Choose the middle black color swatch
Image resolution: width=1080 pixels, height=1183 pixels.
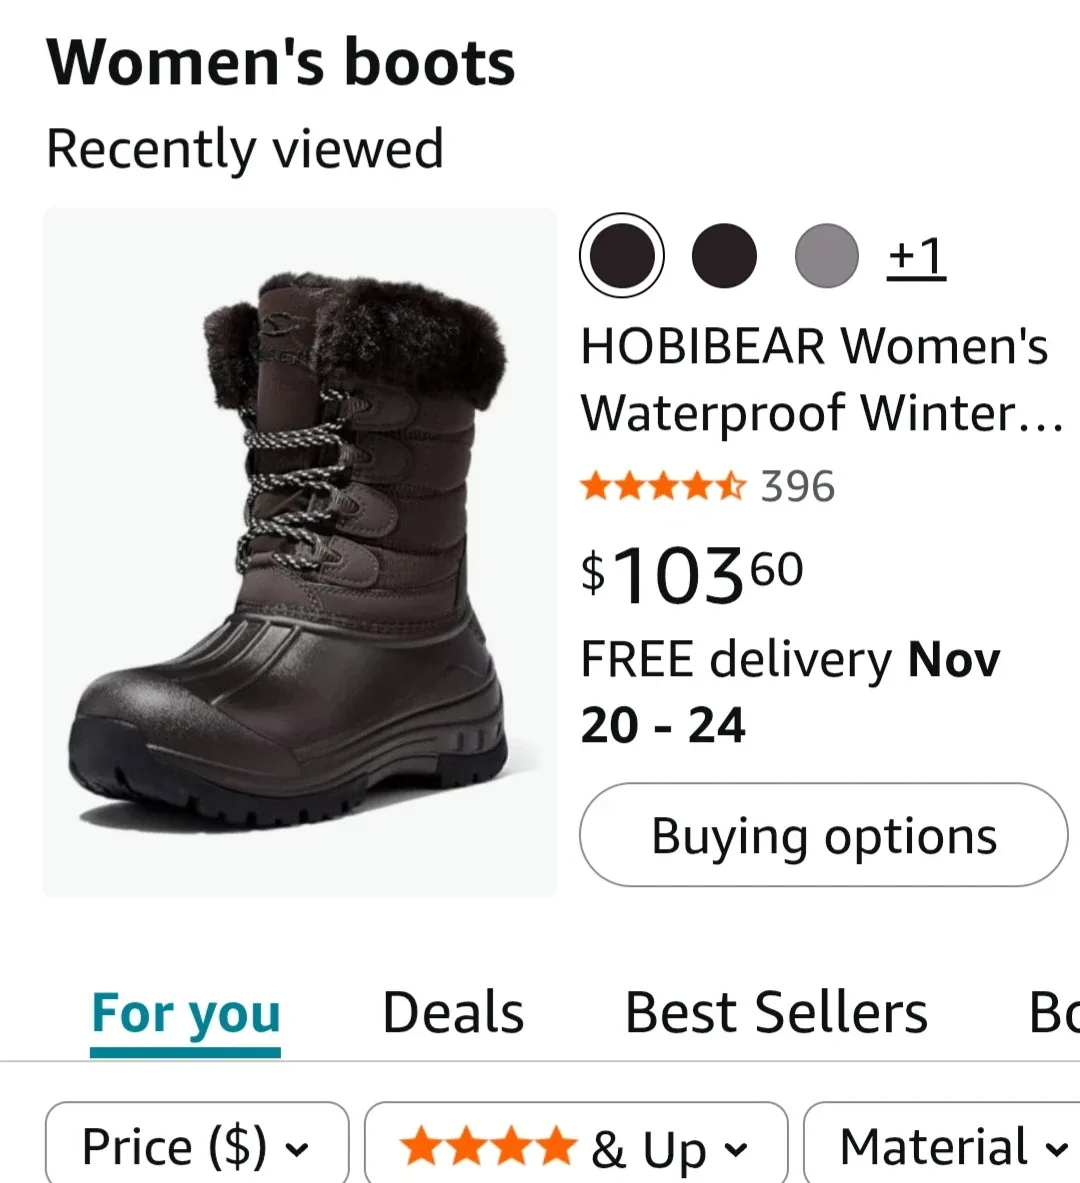724,255
